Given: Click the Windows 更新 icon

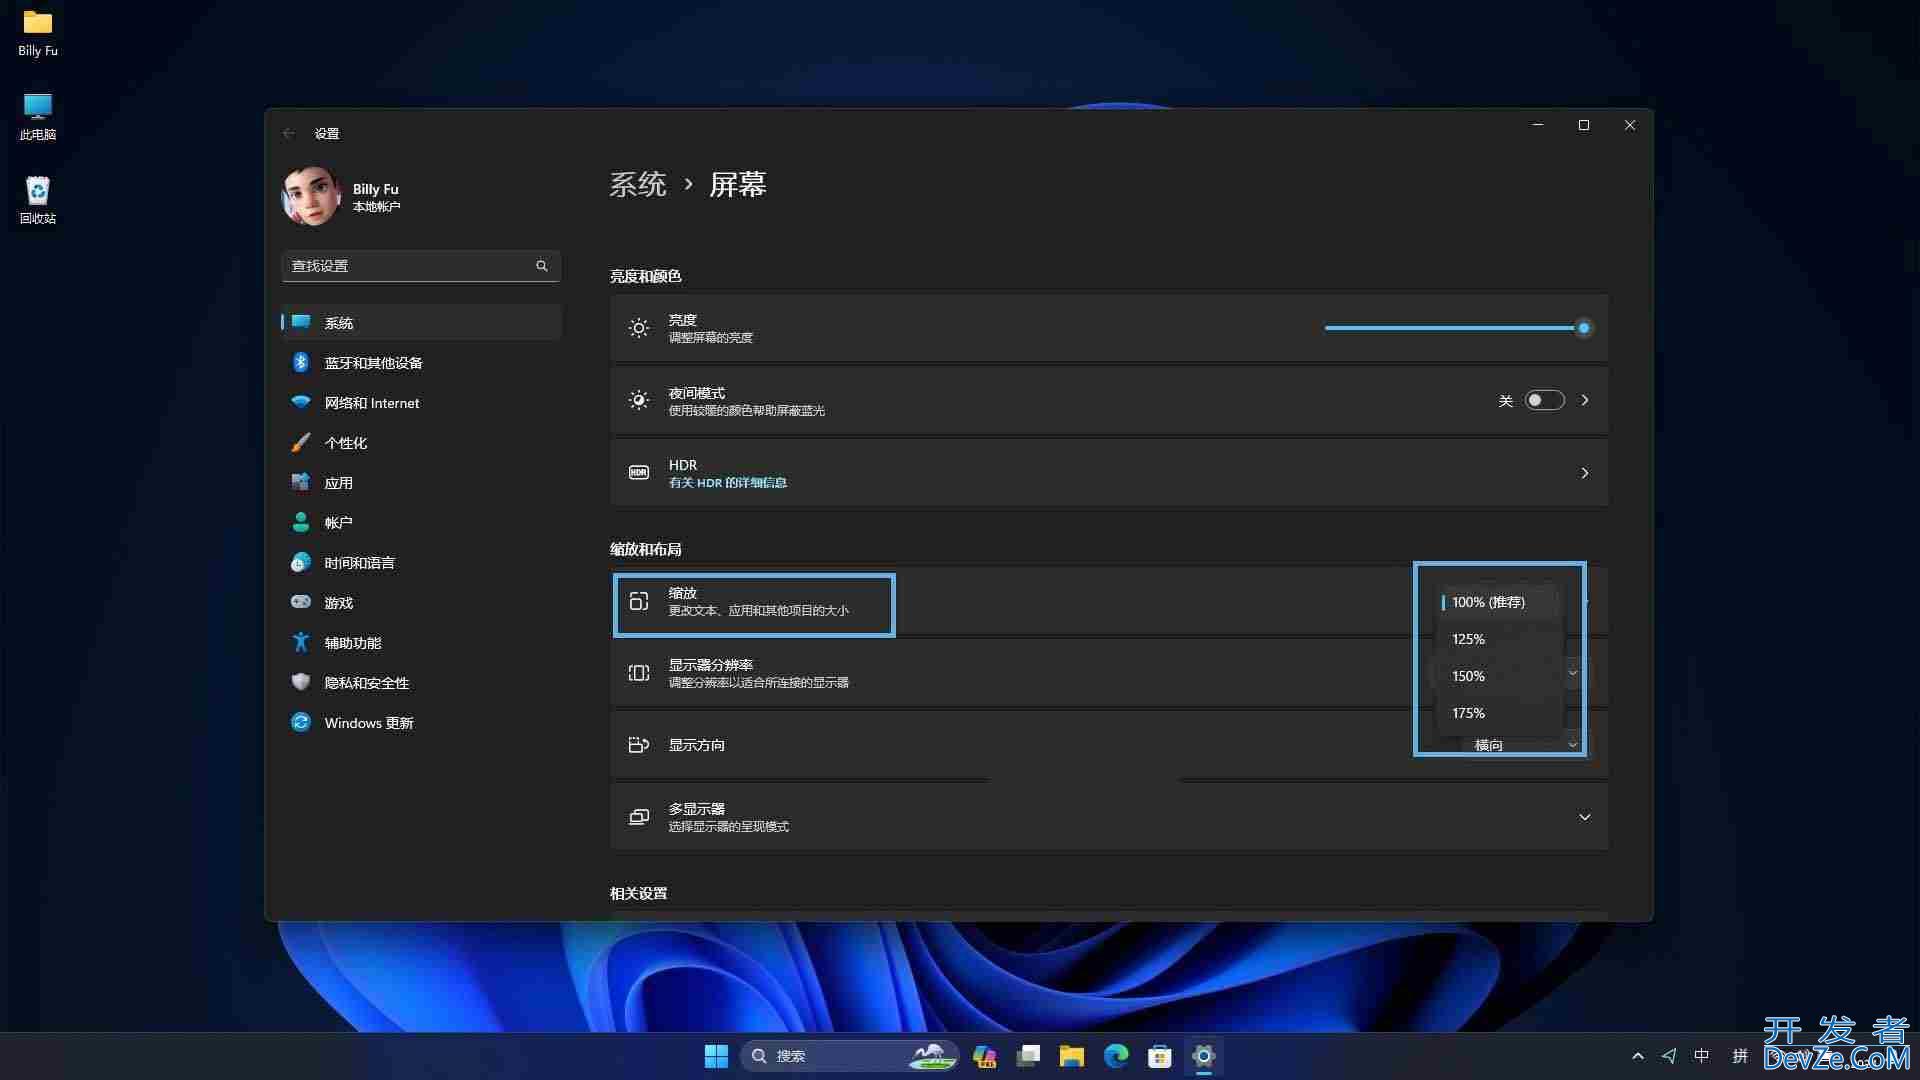Looking at the screenshot, I should [x=301, y=722].
